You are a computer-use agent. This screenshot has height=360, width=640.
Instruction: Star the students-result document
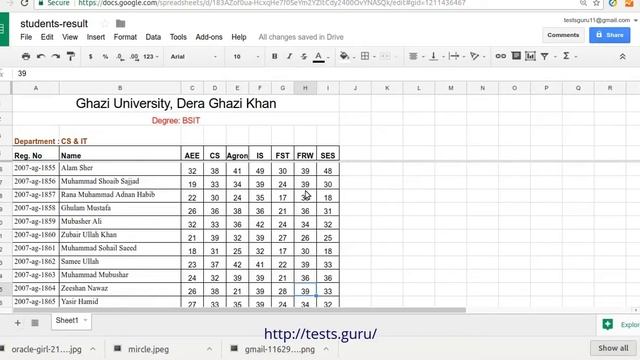point(105,24)
